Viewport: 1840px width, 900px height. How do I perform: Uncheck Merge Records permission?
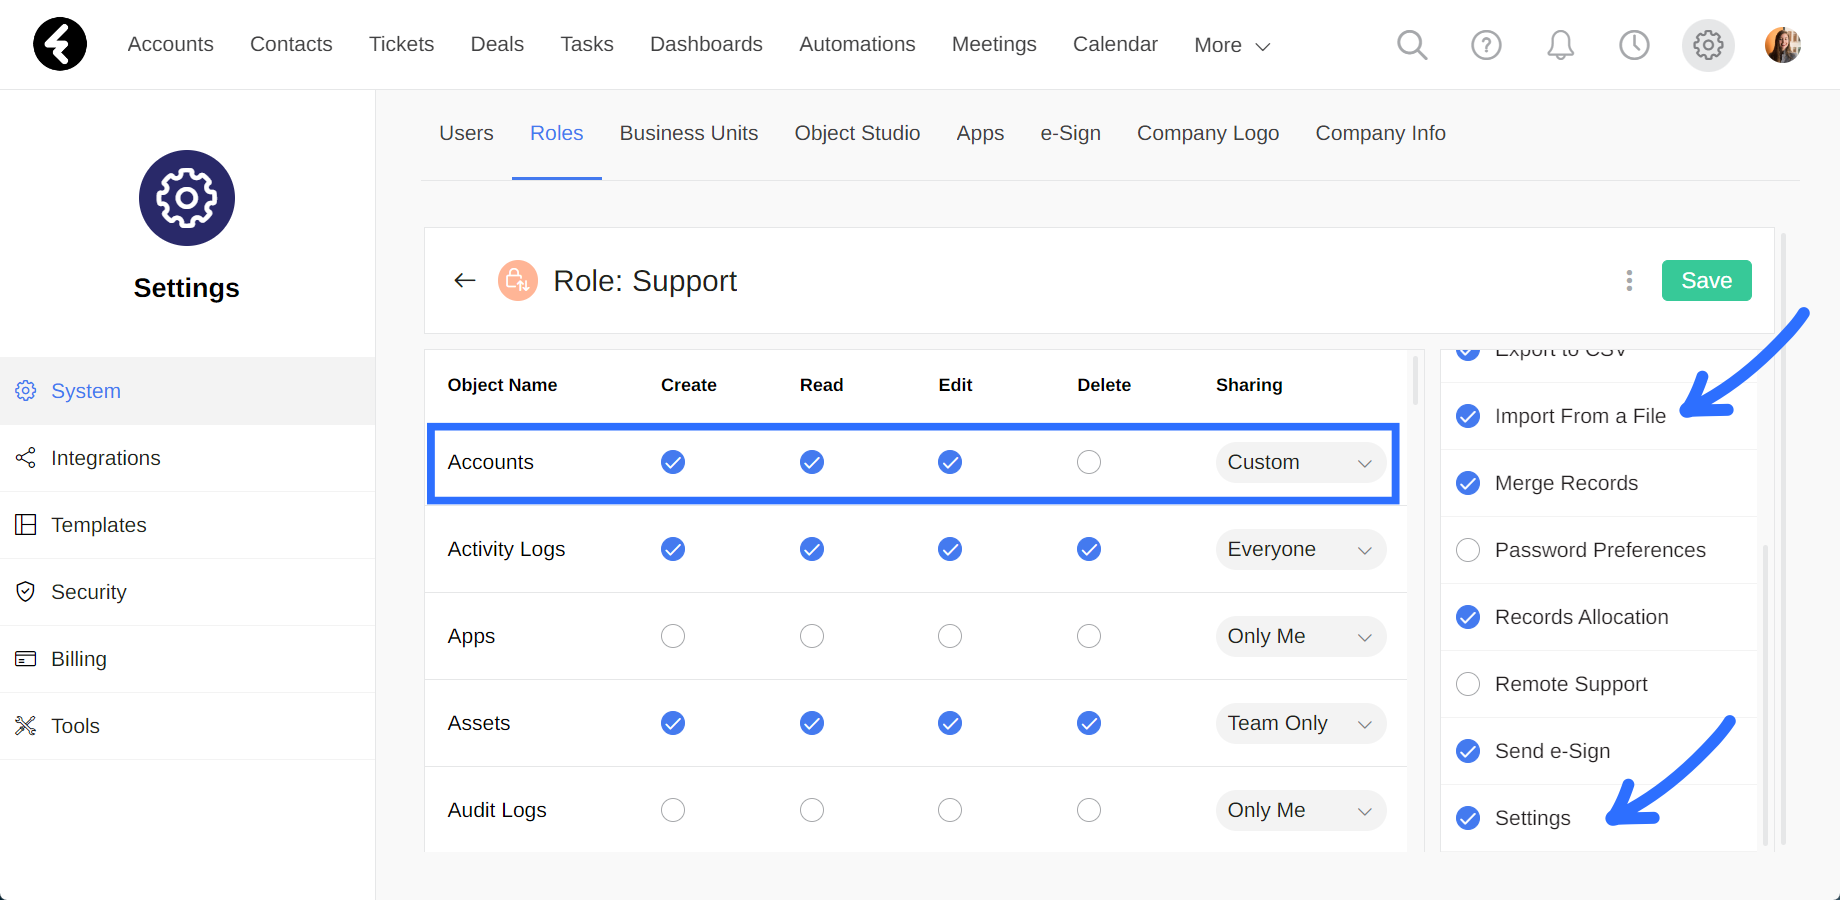[1468, 483]
